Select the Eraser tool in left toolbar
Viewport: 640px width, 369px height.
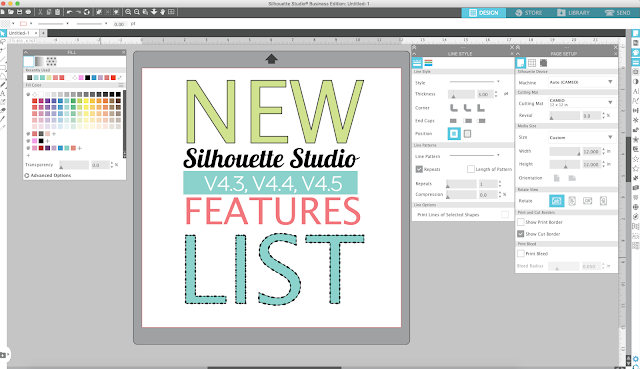click(3, 110)
